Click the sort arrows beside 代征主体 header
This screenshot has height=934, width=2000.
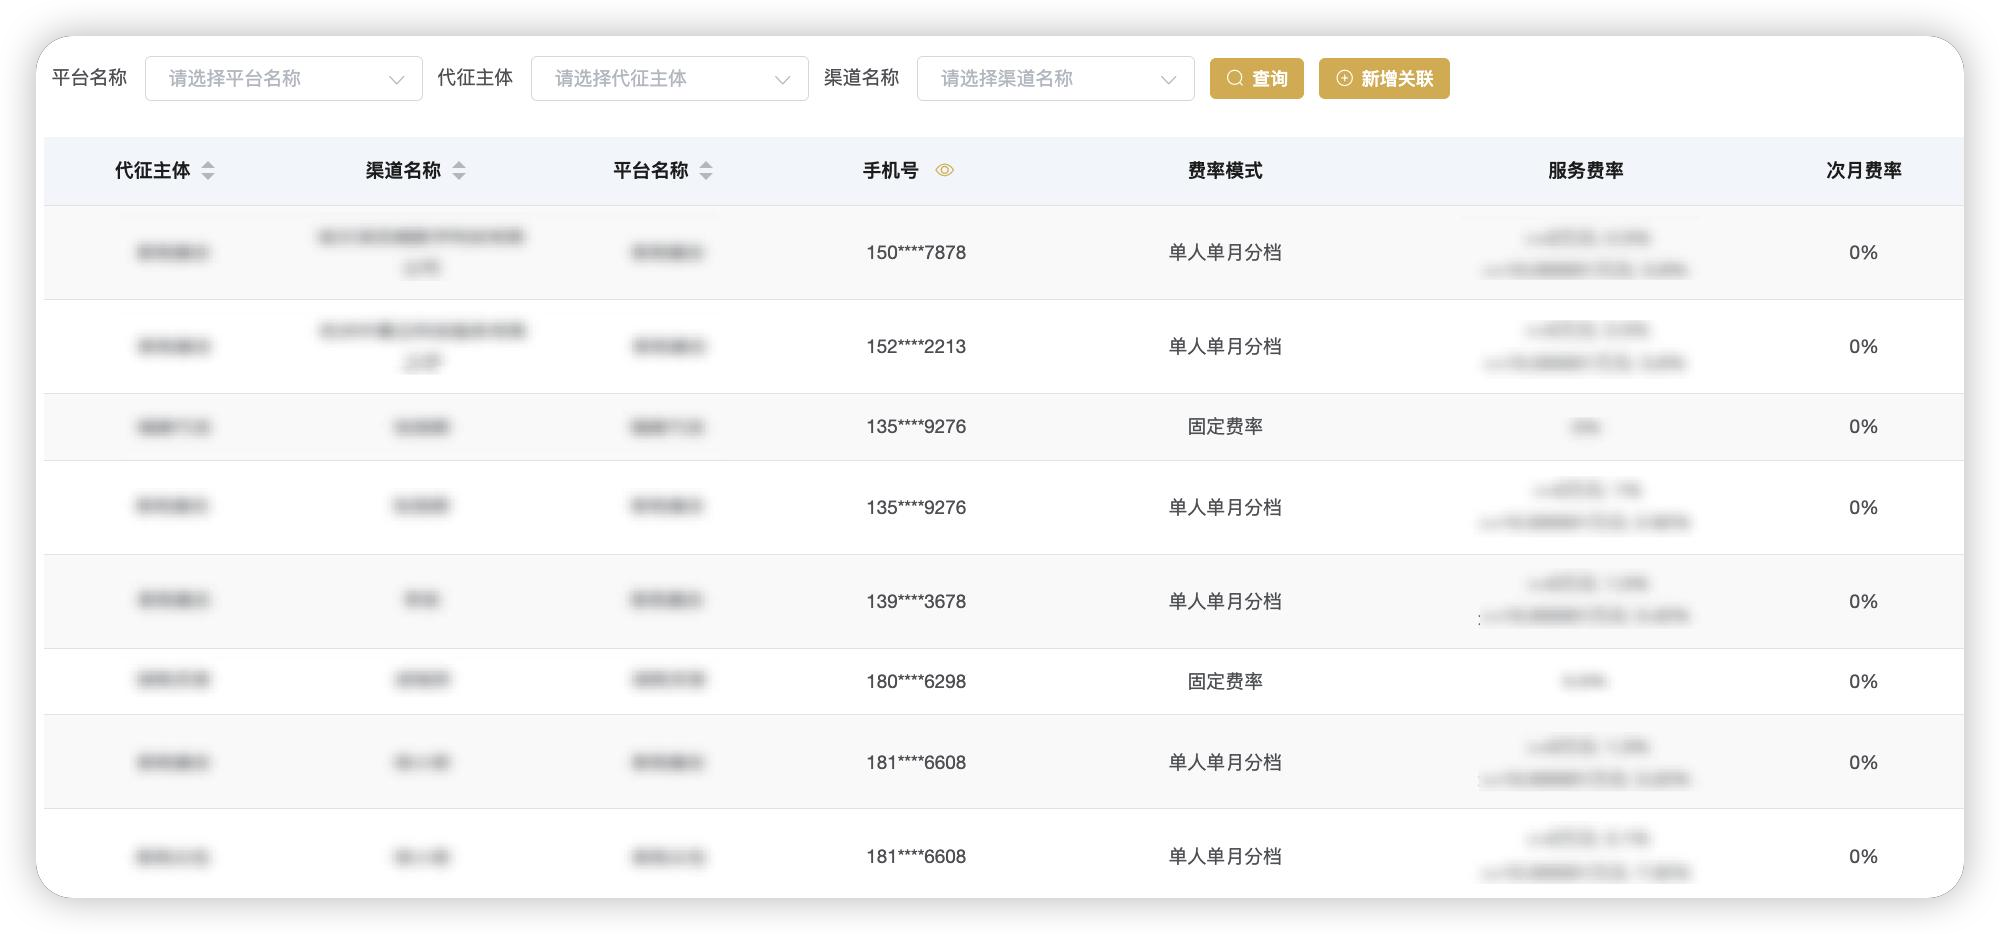(x=208, y=171)
